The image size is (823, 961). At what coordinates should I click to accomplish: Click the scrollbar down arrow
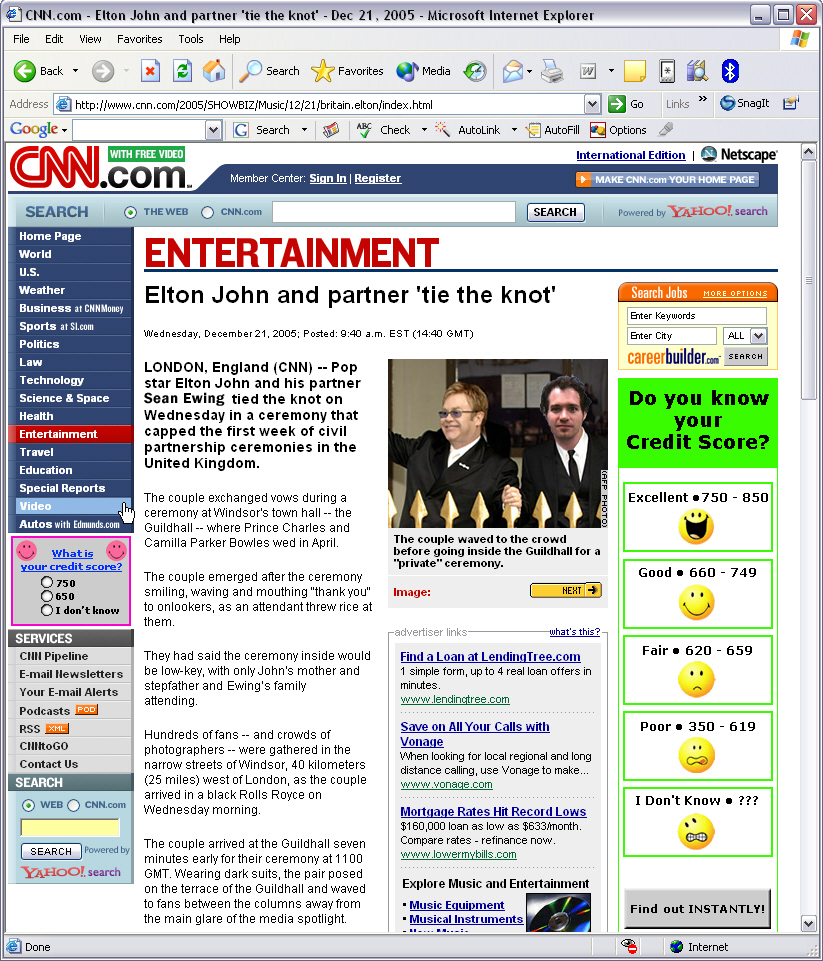click(x=808, y=922)
